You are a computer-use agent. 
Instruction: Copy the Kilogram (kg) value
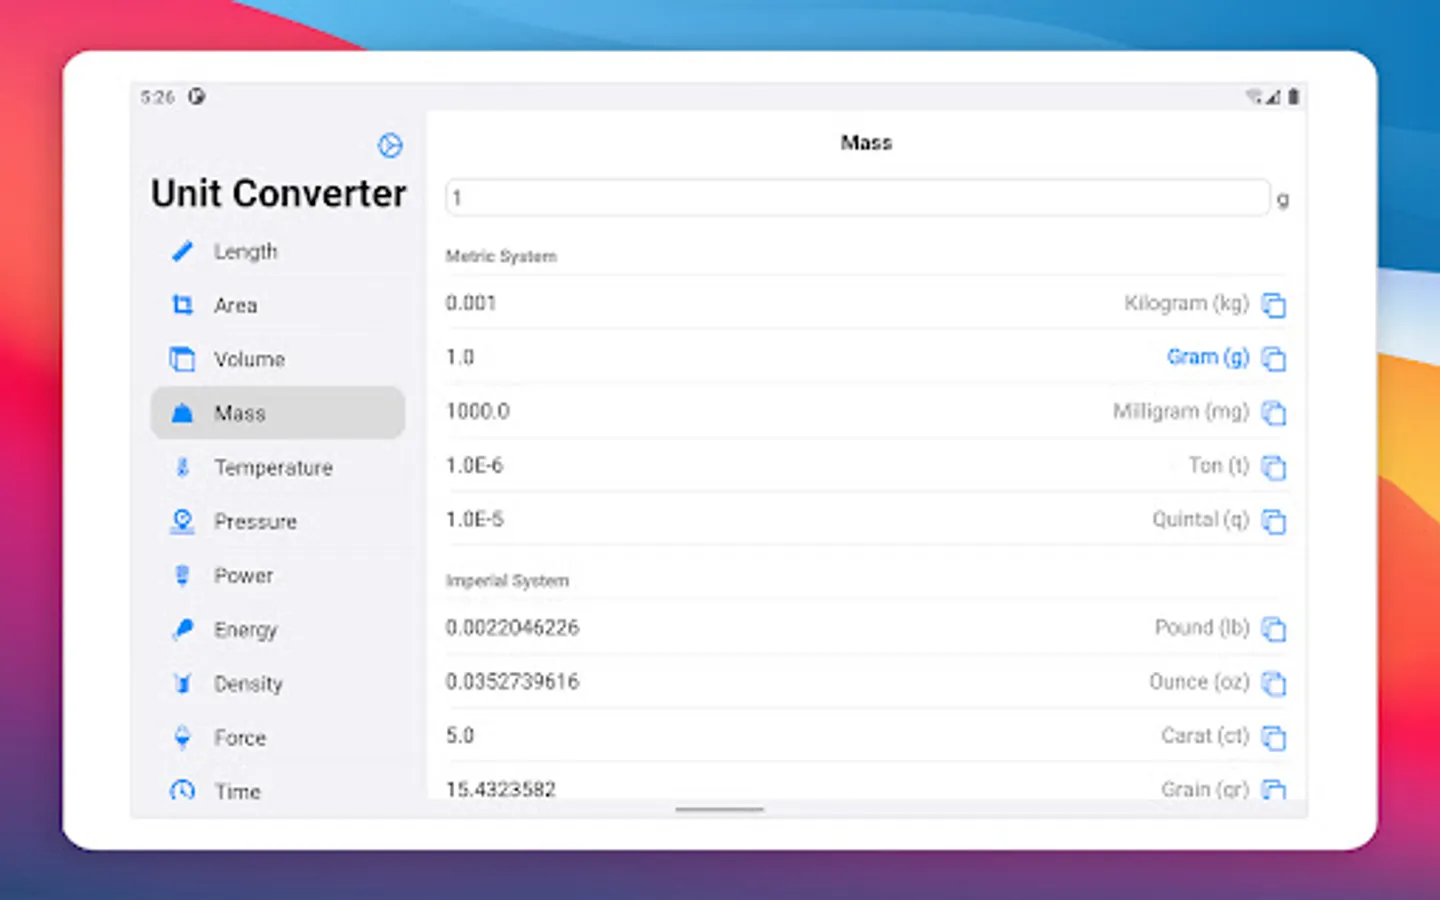tap(1274, 304)
